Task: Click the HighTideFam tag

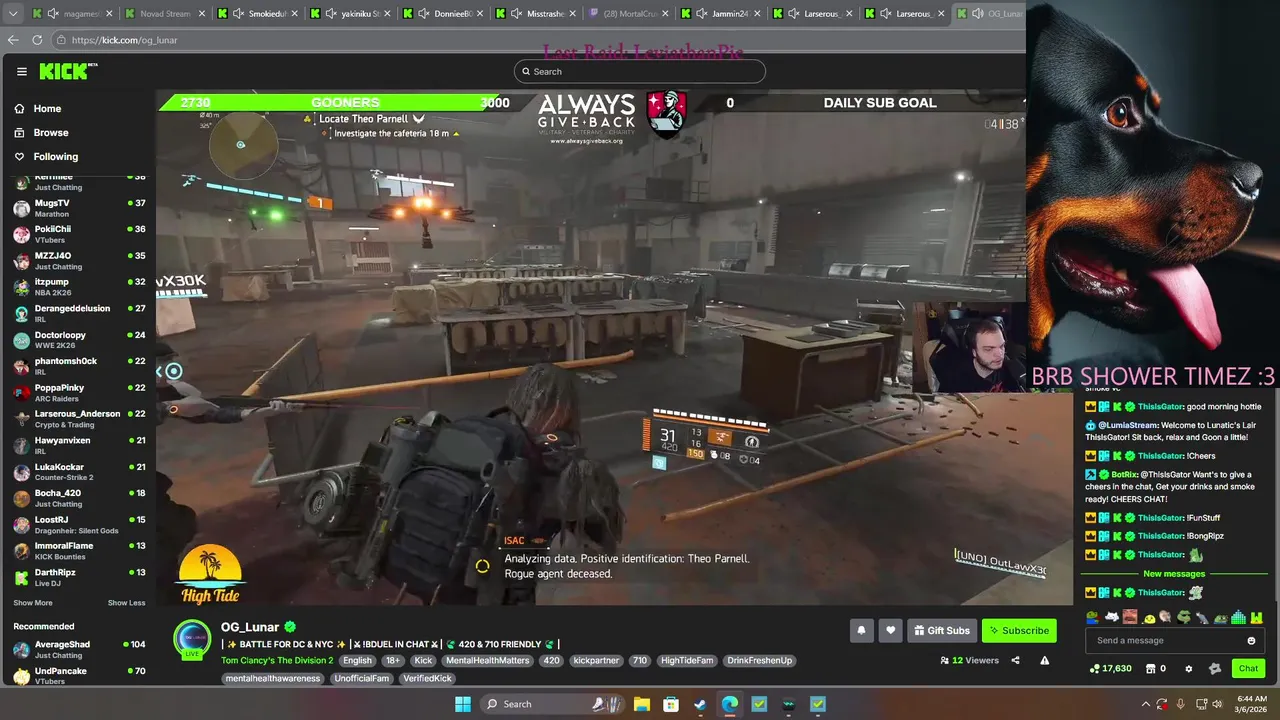Action: point(687,661)
